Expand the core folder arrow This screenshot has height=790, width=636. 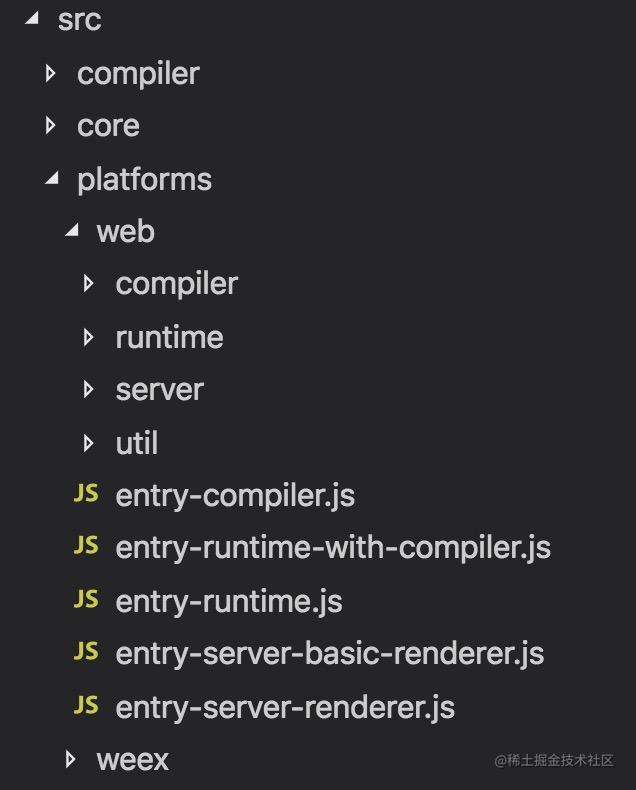(x=50, y=125)
